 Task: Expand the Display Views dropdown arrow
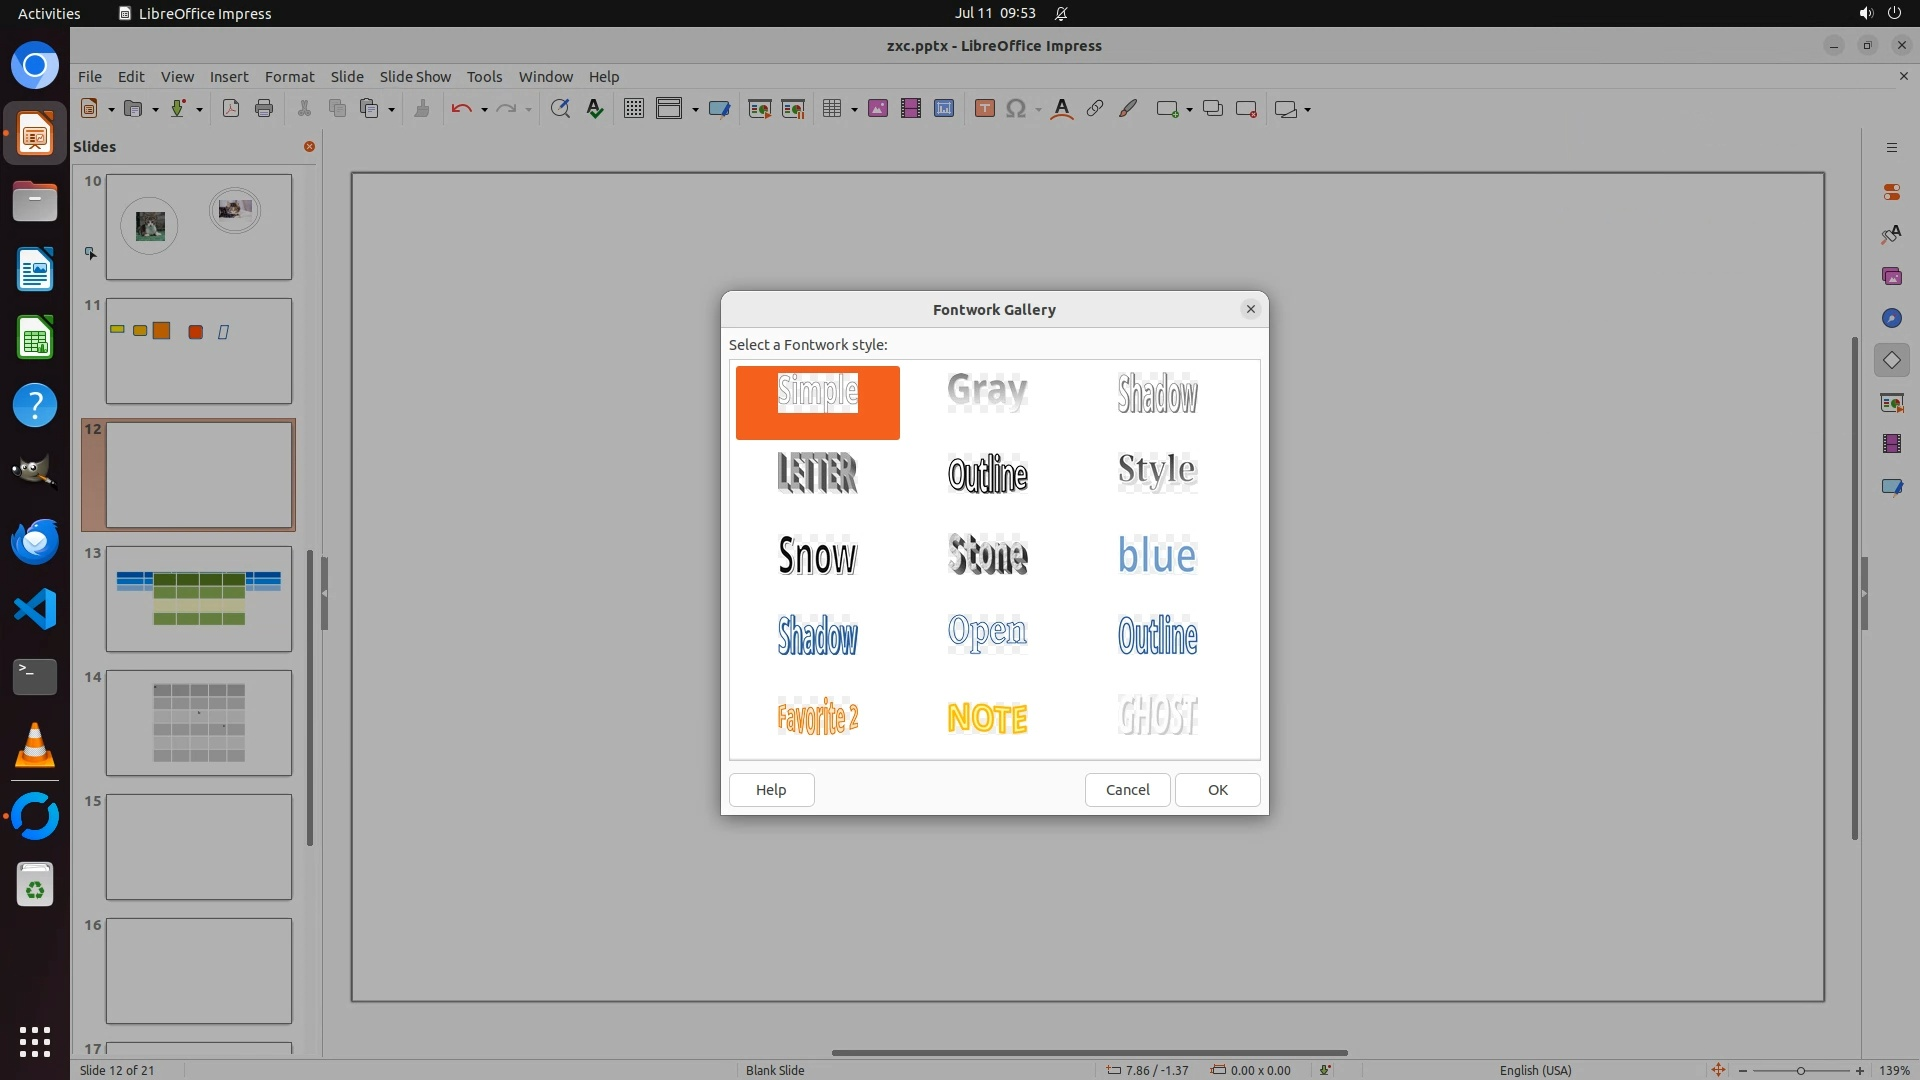point(695,109)
